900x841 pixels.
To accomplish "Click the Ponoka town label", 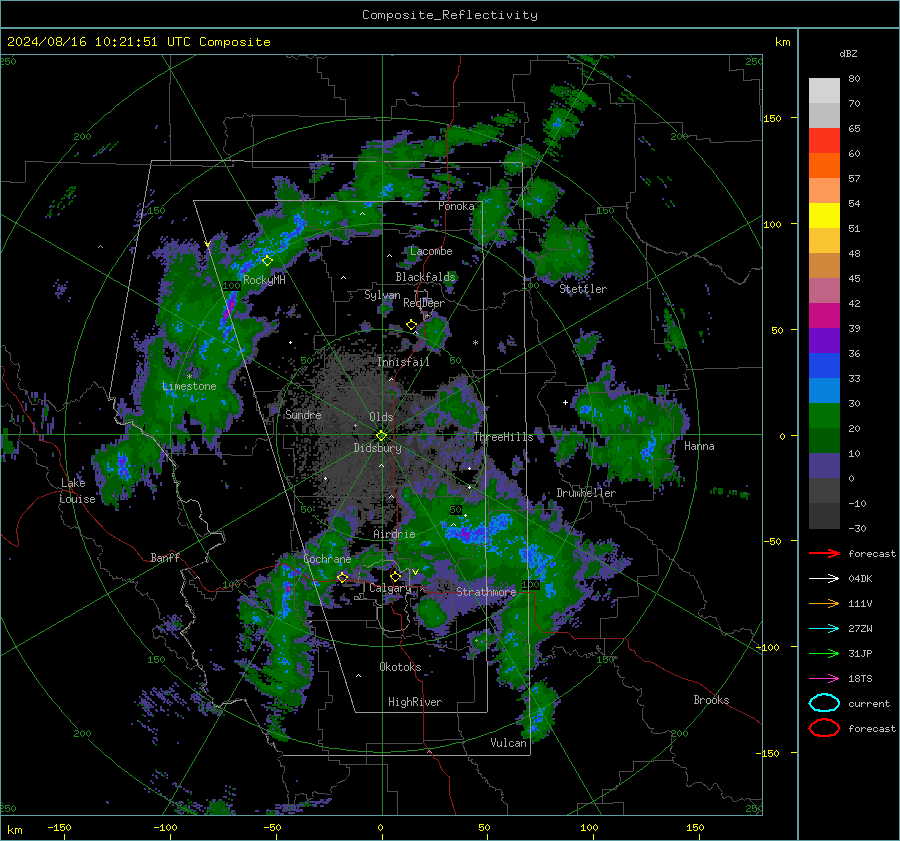I will tap(456, 207).
